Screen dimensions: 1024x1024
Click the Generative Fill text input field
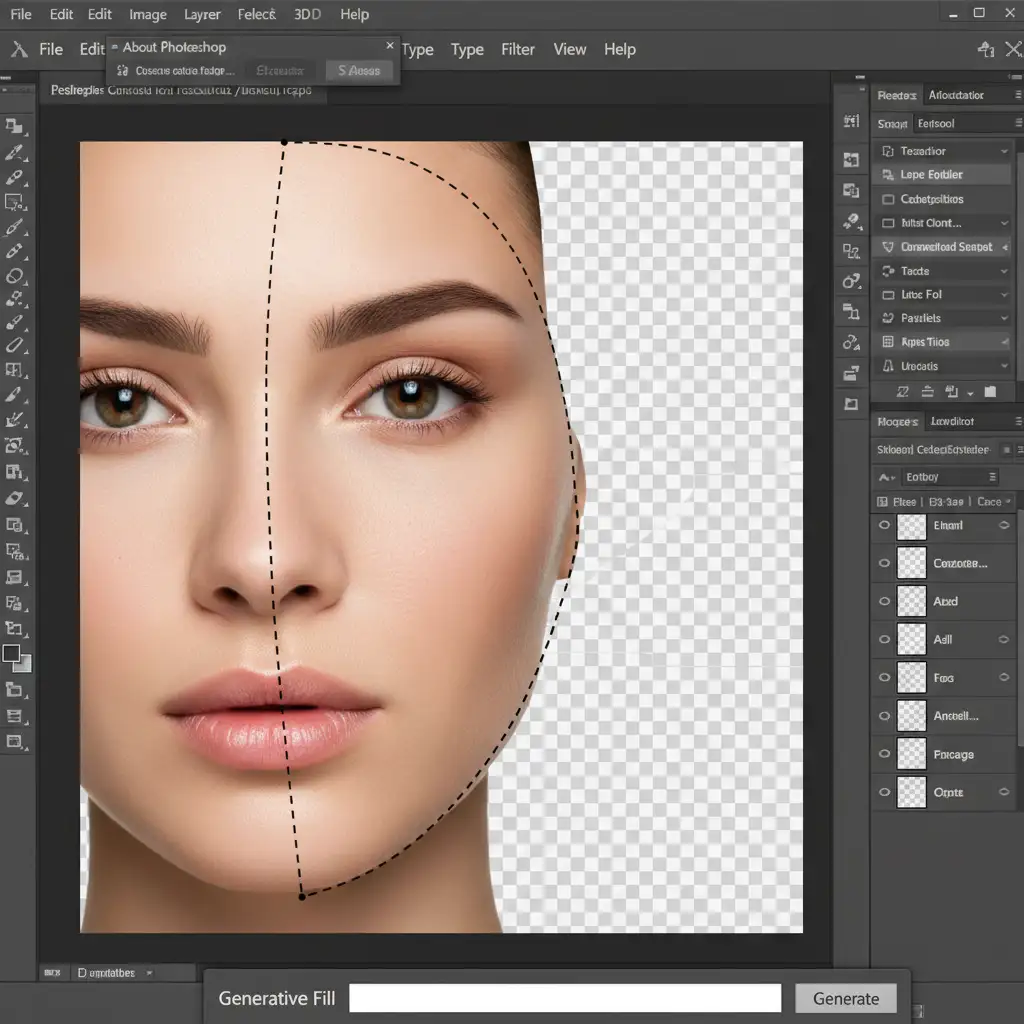[x=564, y=998]
